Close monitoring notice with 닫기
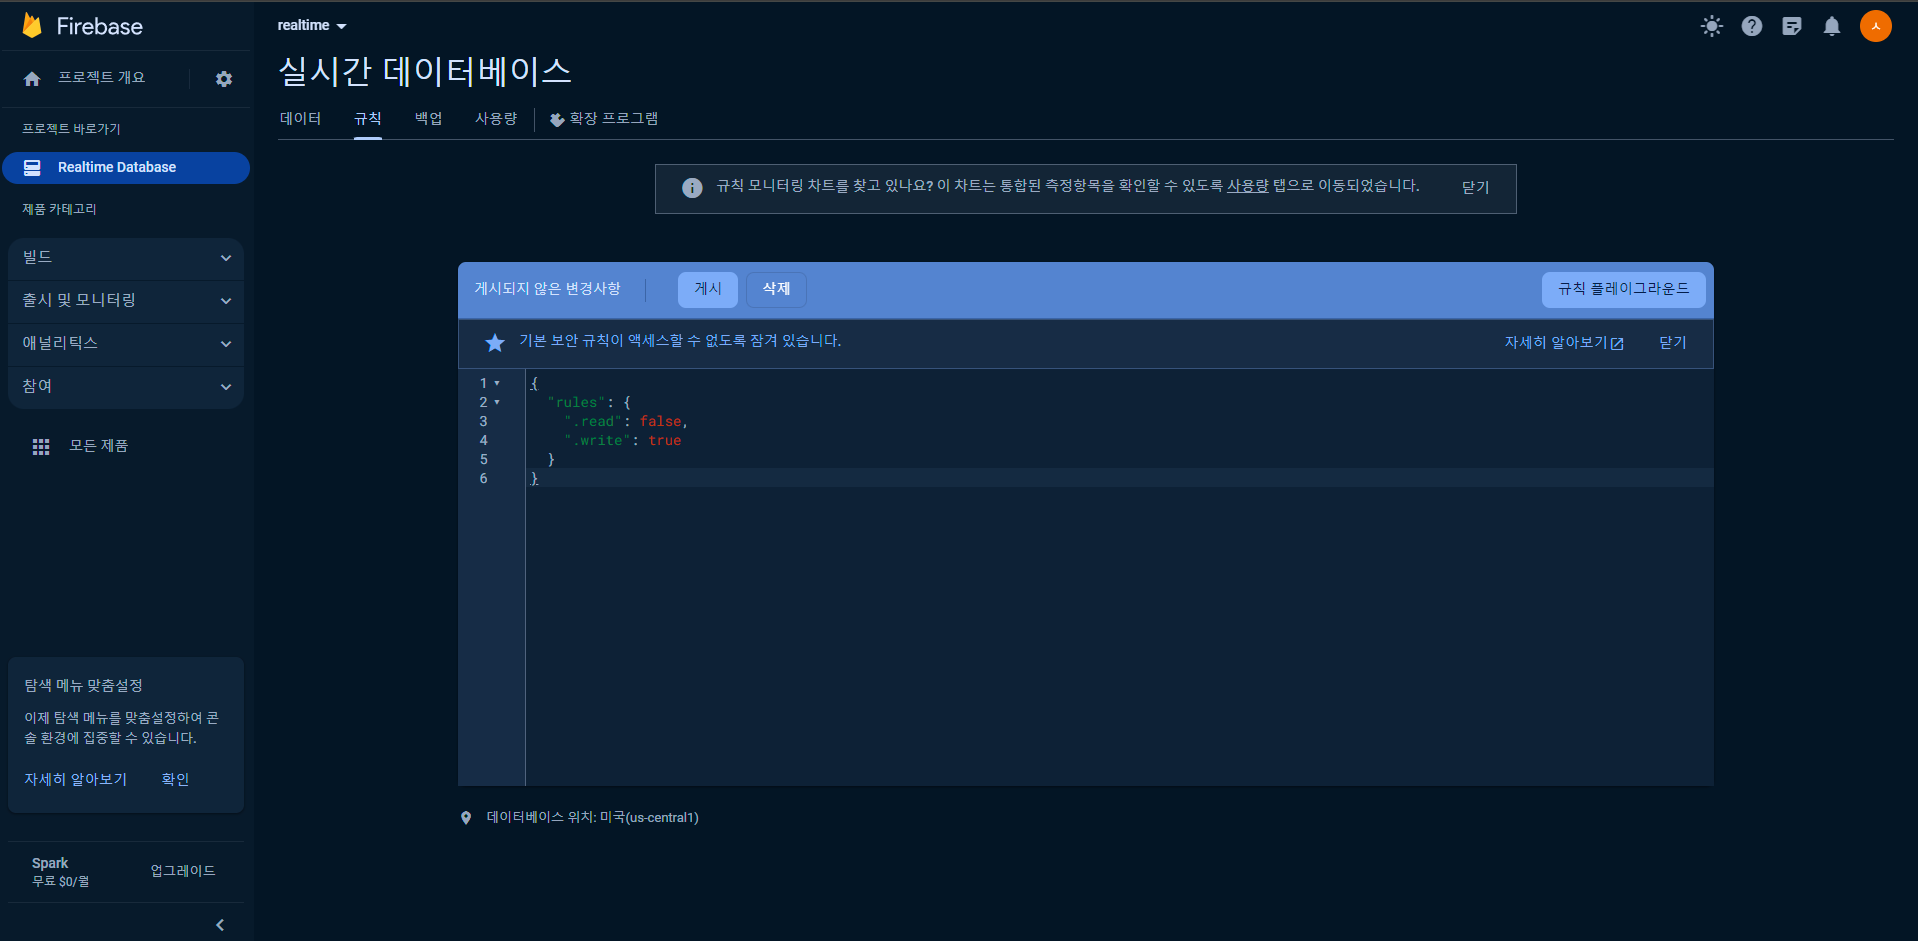This screenshot has width=1918, height=941. (1476, 188)
